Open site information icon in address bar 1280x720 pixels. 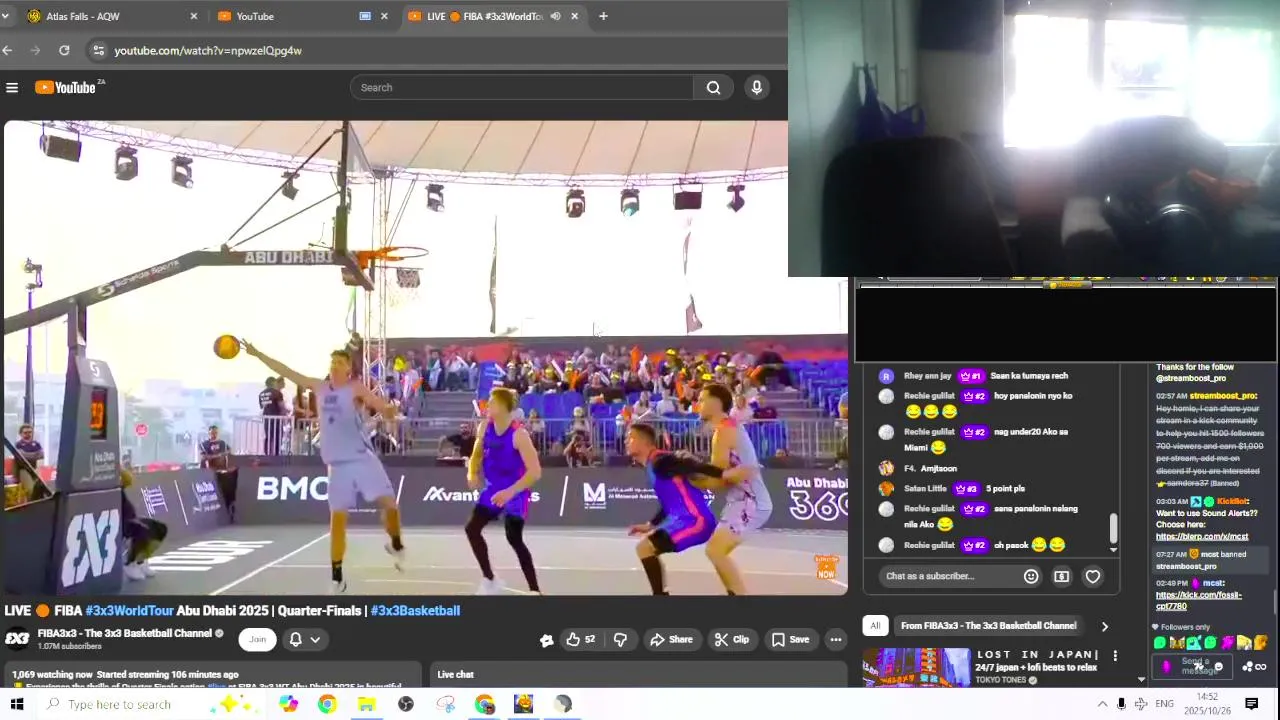coord(97,50)
